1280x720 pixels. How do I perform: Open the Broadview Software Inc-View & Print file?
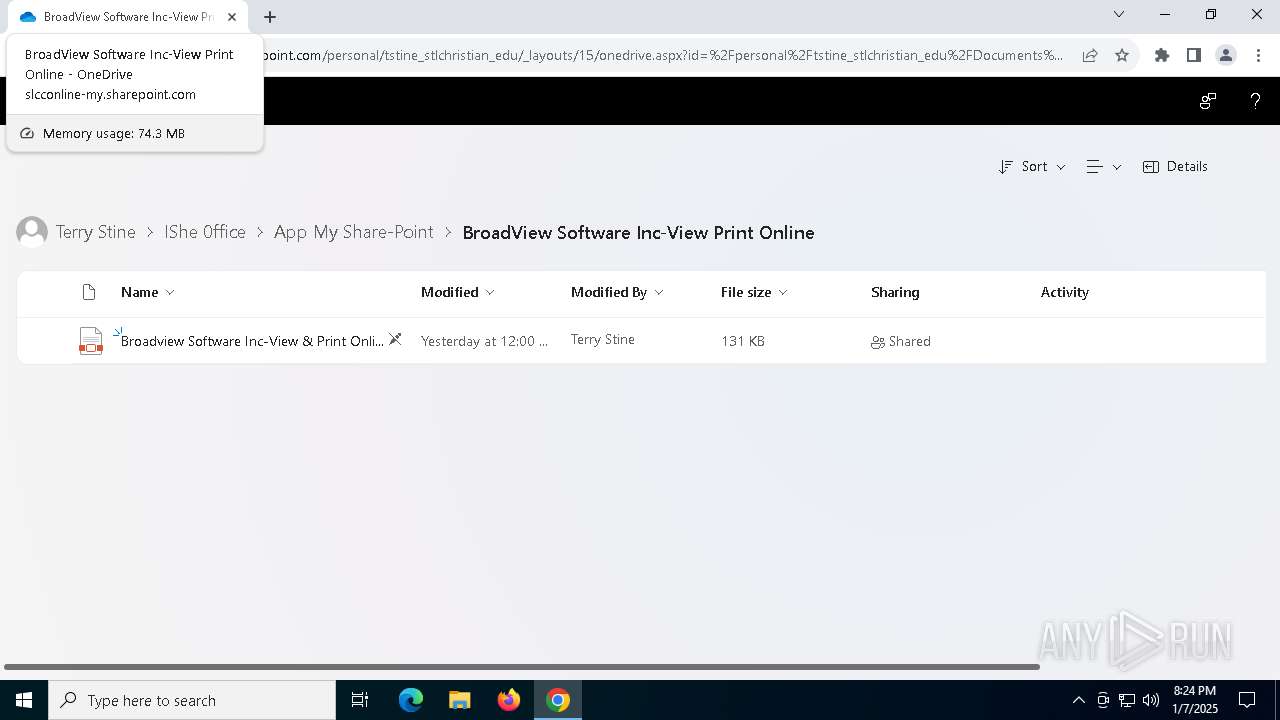252,341
